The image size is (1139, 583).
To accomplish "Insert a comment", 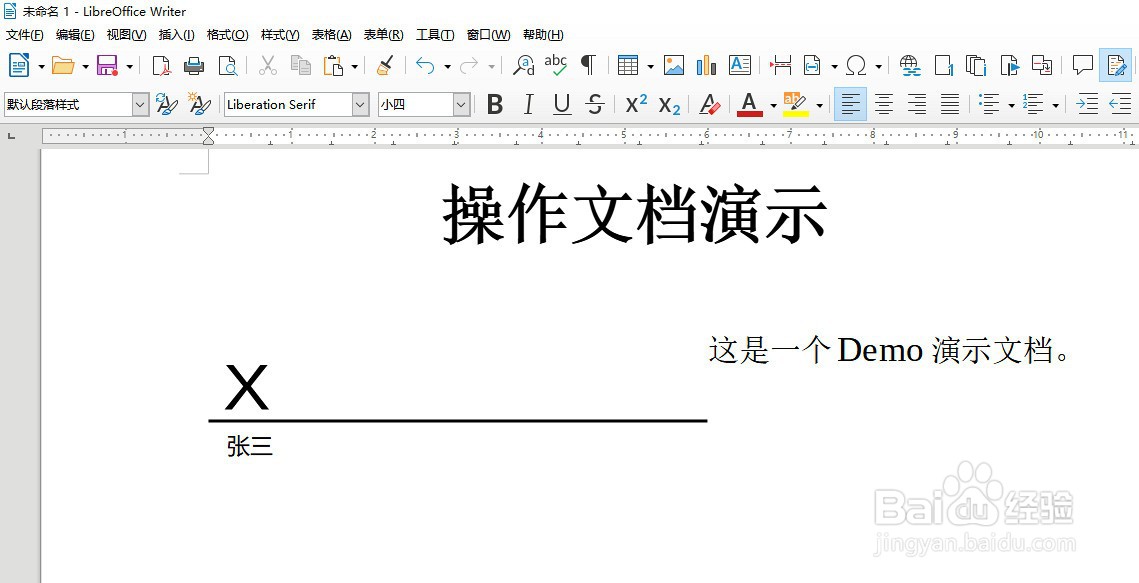I will [1082, 64].
